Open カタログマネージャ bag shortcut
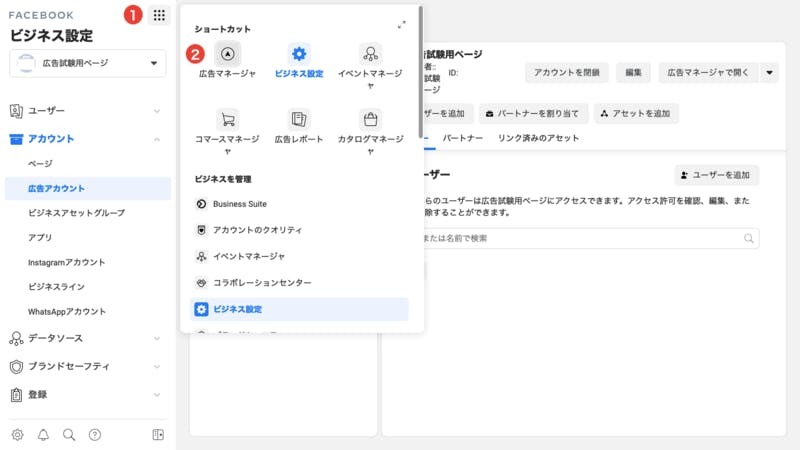 [x=370, y=120]
